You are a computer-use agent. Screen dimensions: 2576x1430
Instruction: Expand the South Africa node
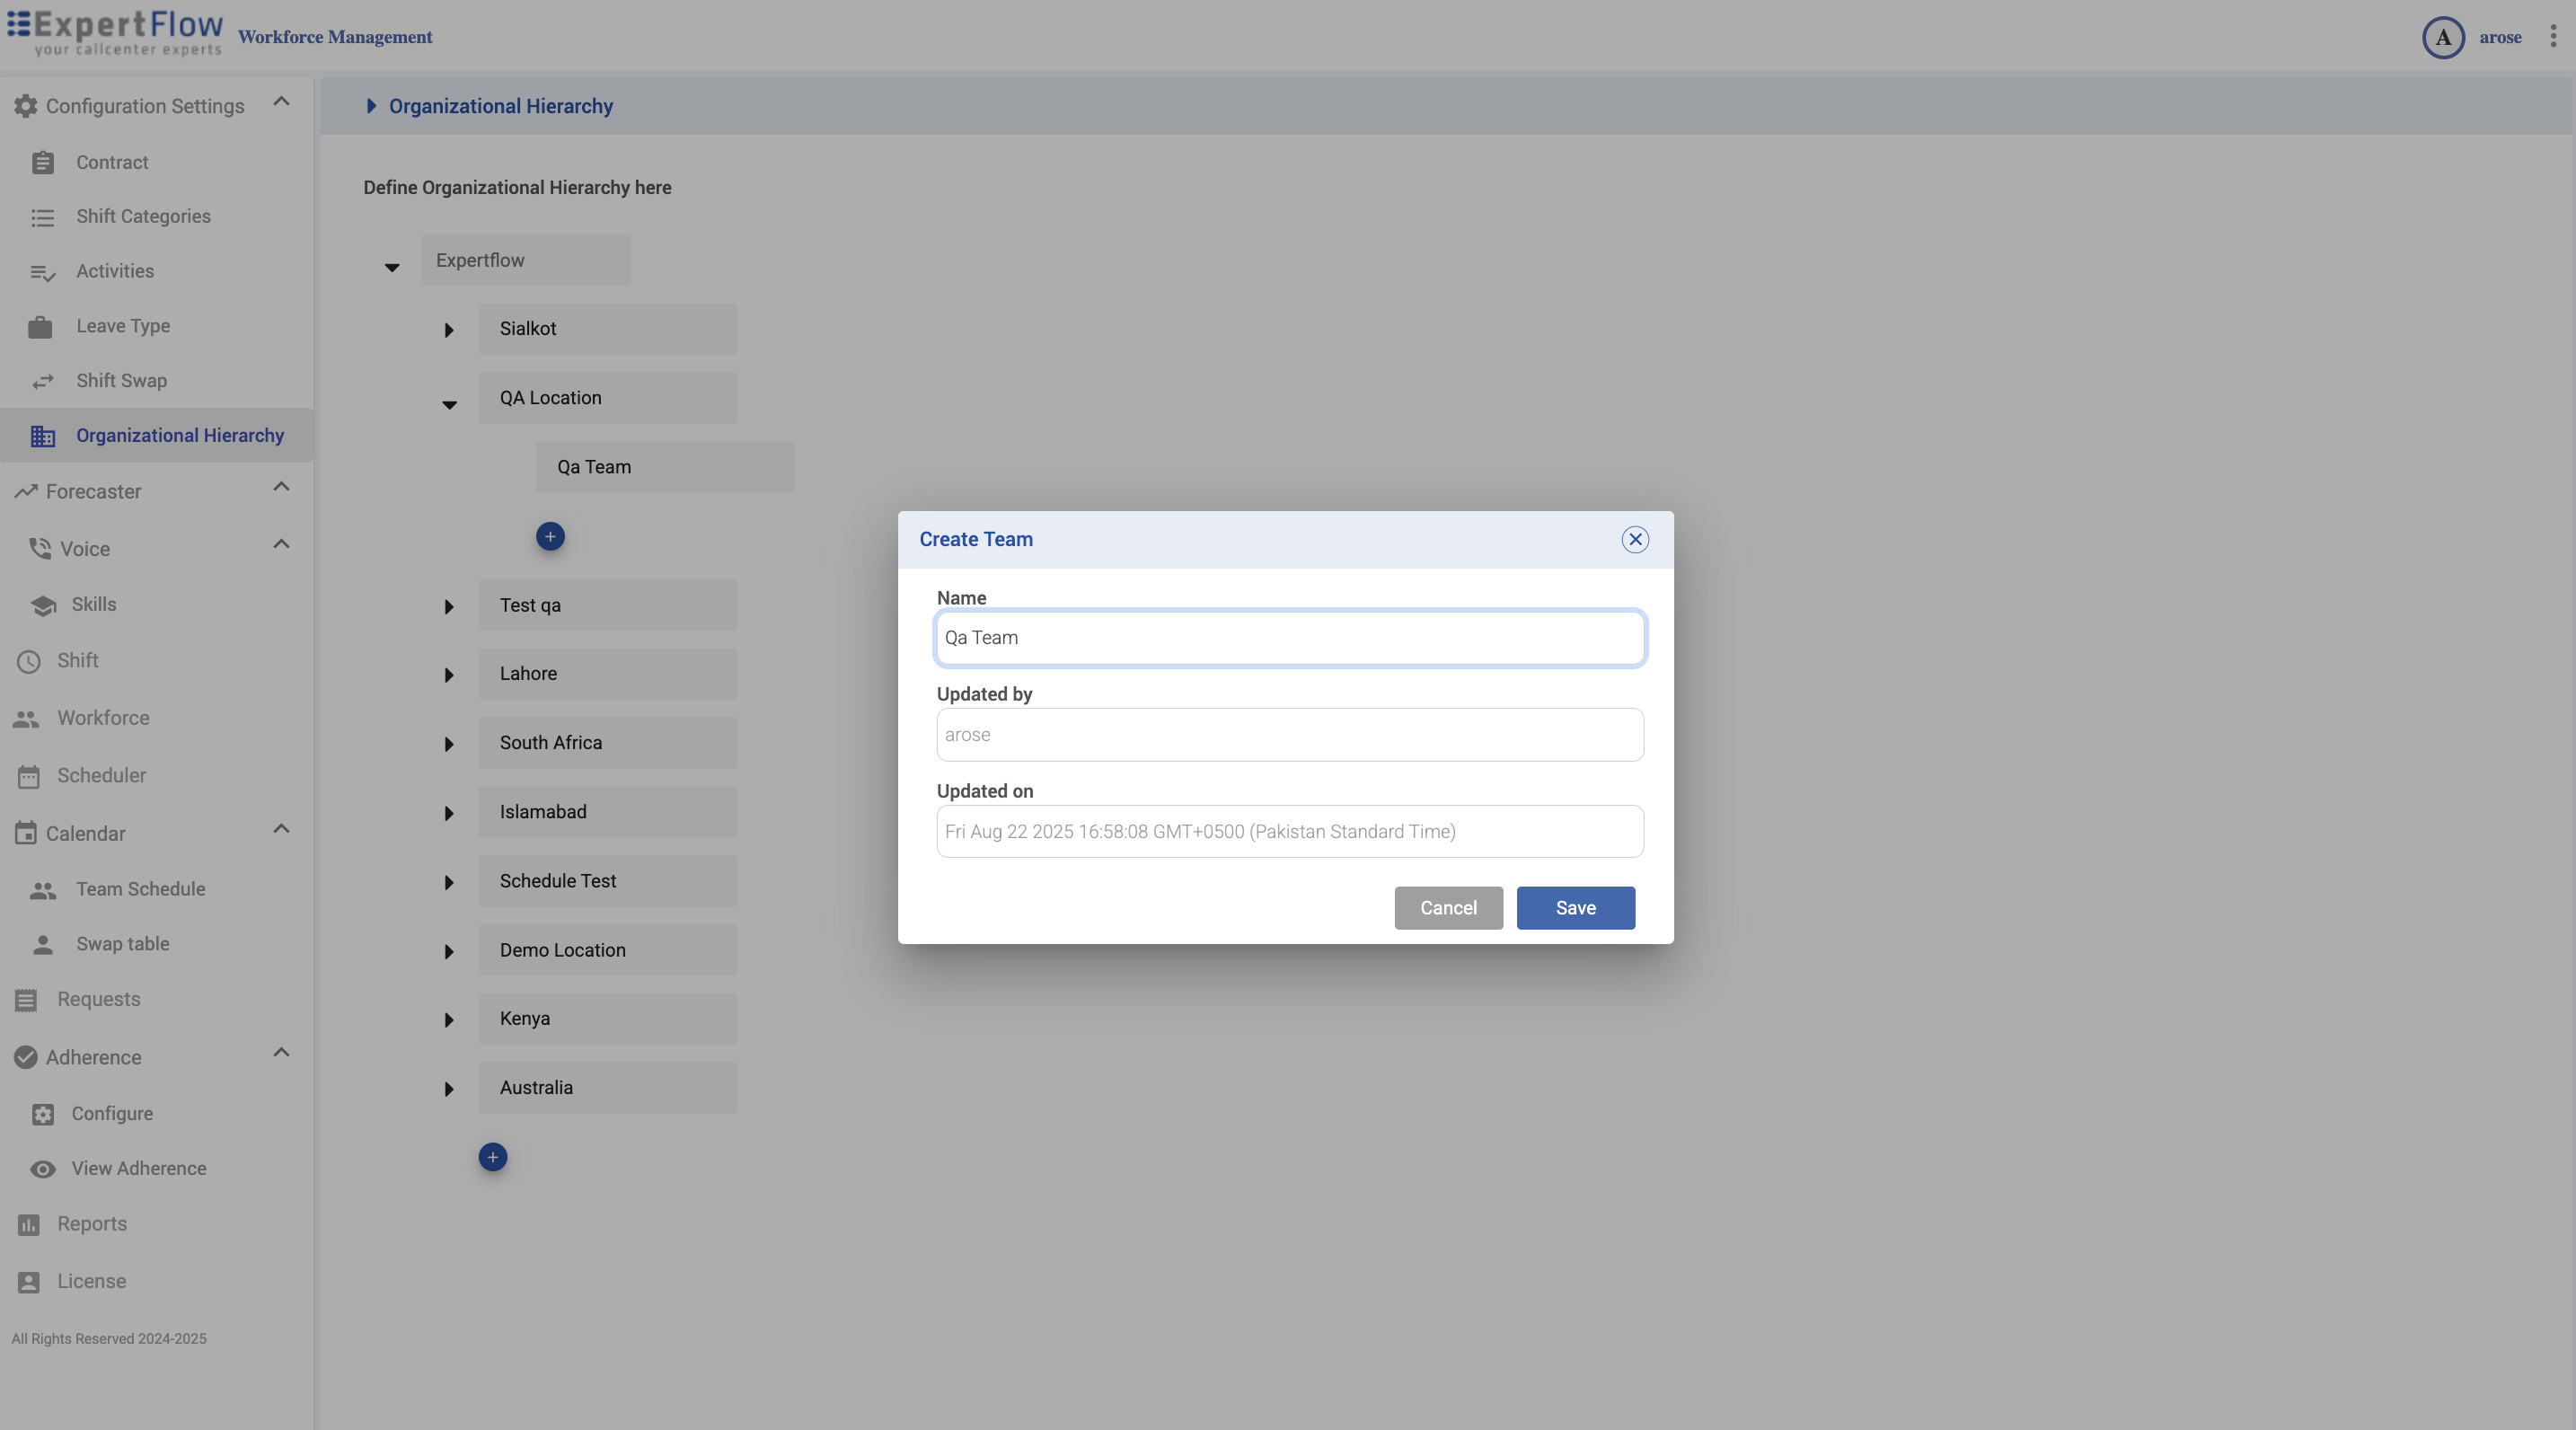(x=449, y=745)
